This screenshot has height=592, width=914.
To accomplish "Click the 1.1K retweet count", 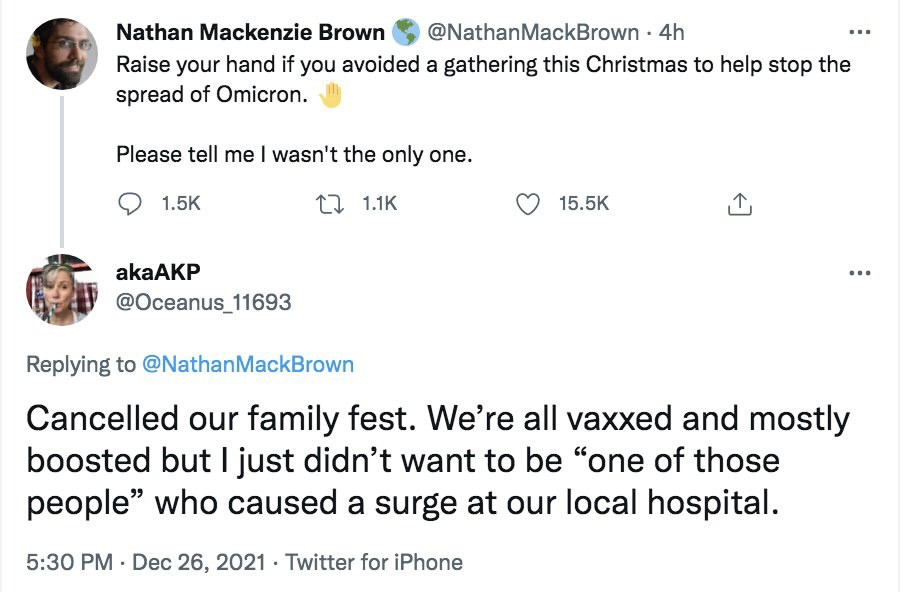I will 380,203.
